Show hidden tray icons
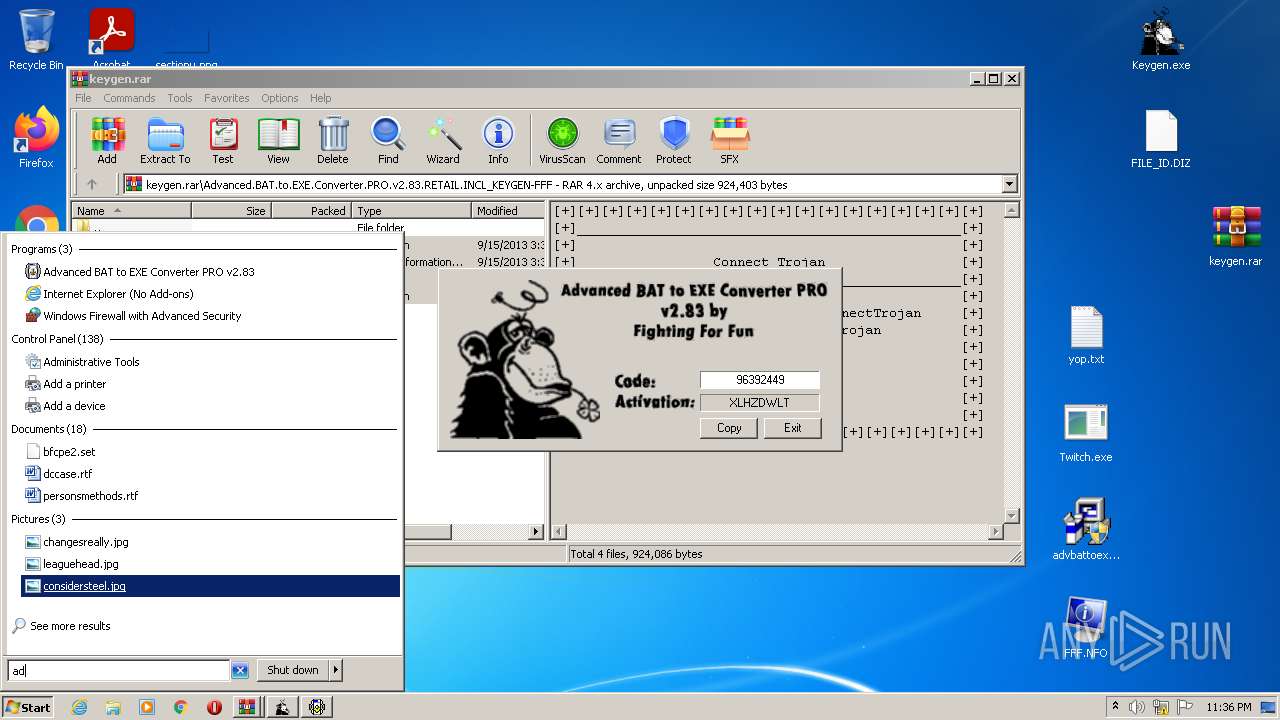Image resolution: width=1280 pixels, height=720 pixels. click(x=1115, y=707)
